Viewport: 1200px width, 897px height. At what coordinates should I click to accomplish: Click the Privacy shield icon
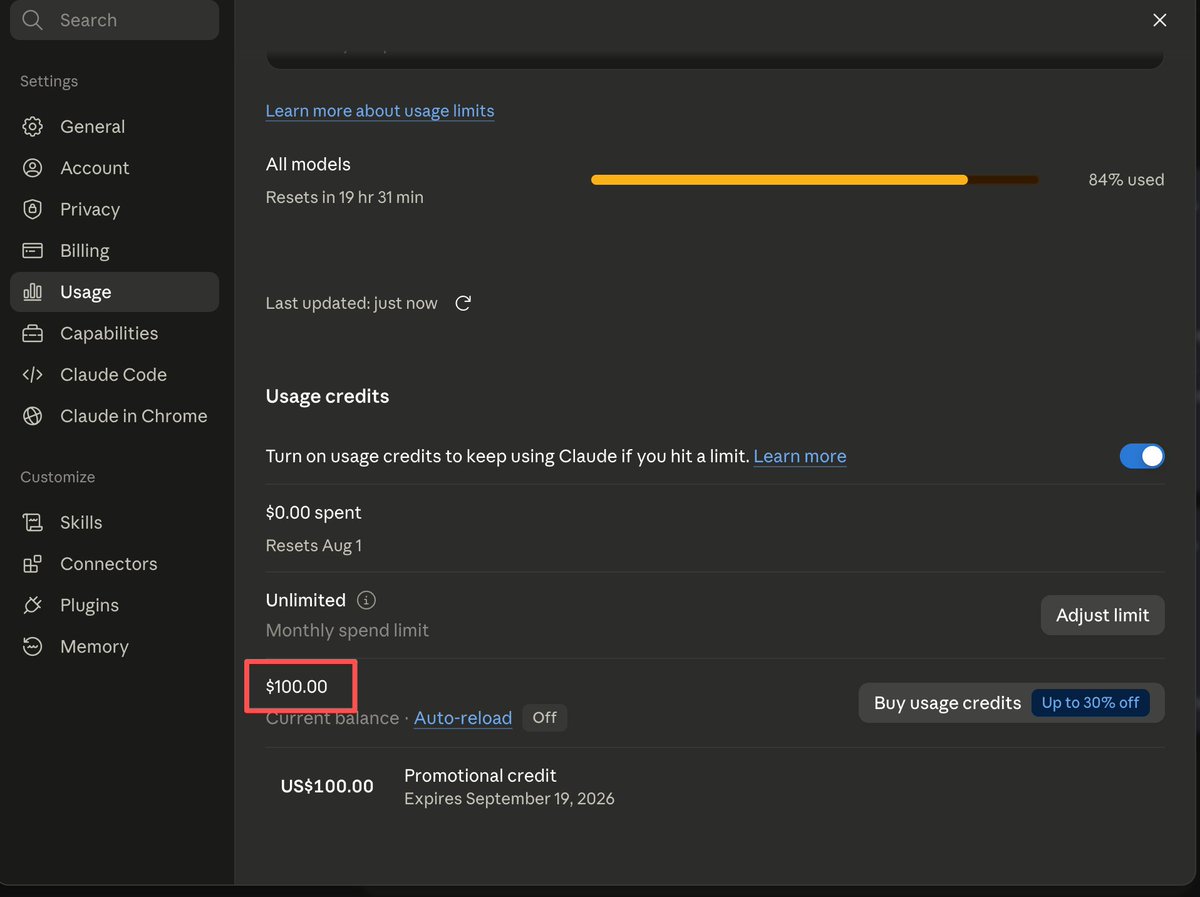pyautogui.click(x=33, y=209)
